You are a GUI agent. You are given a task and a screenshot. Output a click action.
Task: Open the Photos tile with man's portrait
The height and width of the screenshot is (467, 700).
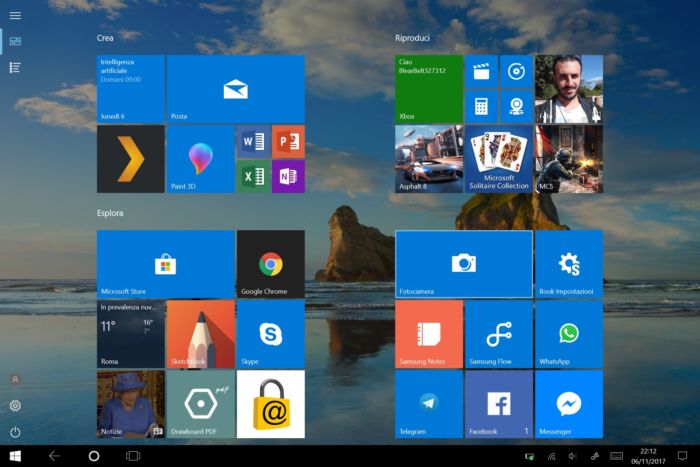coord(569,89)
